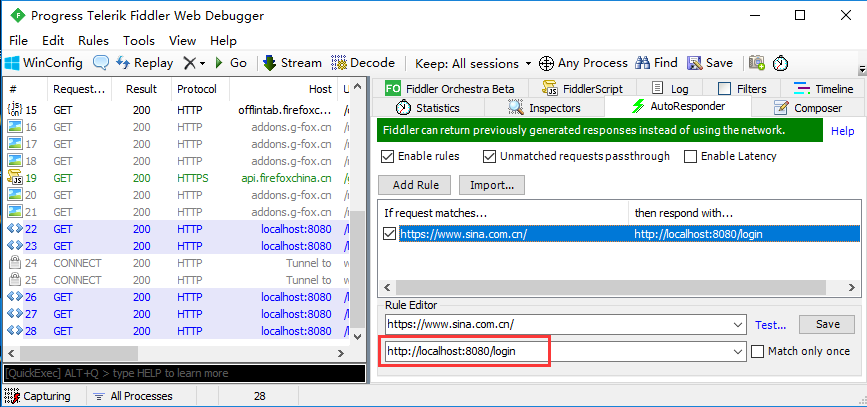Open the Fiddler Orchestra Beta tab

[450, 88]
